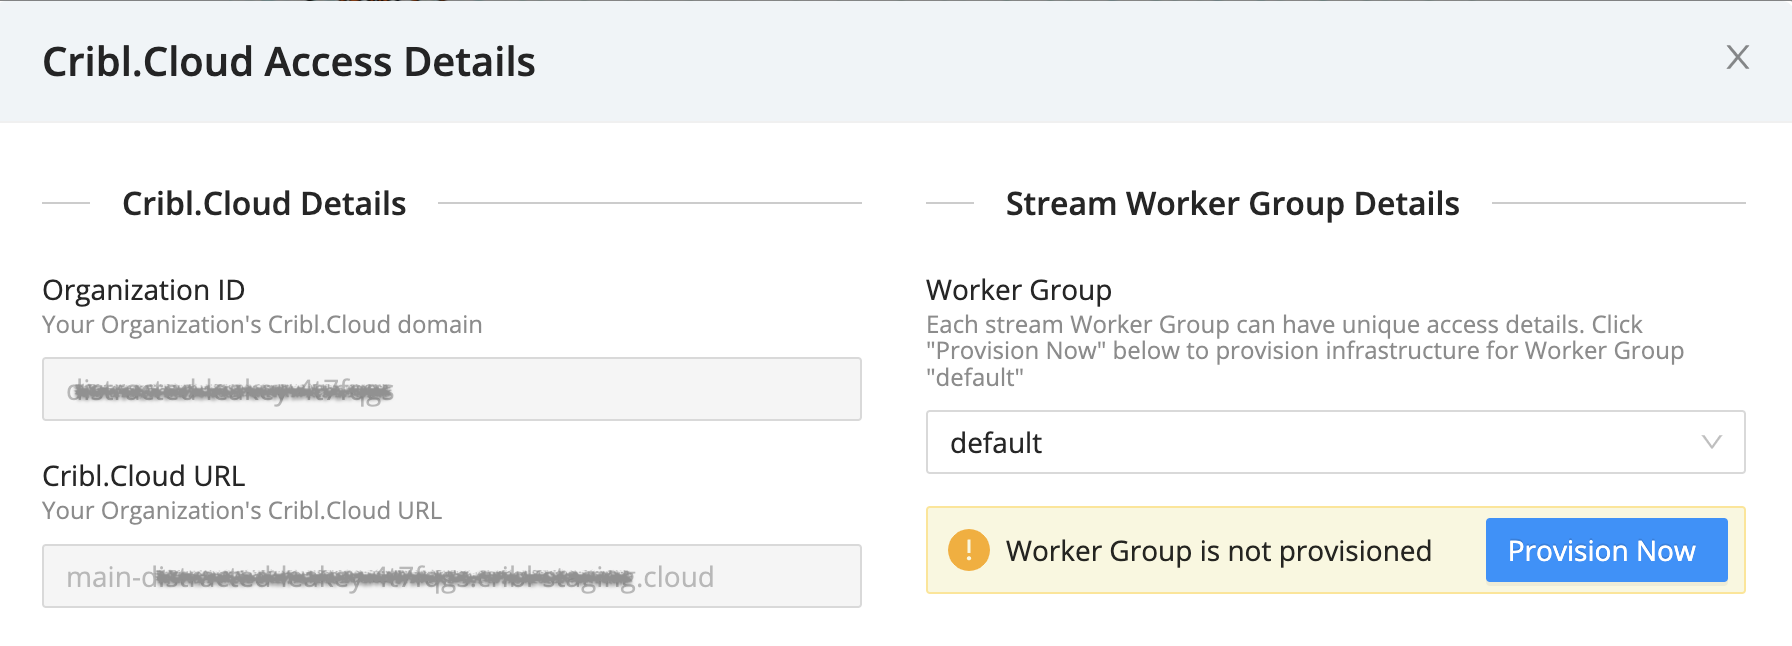Click the Cribl.Cloud URL input field
1792x646 pixels.
tap(451, 576)
